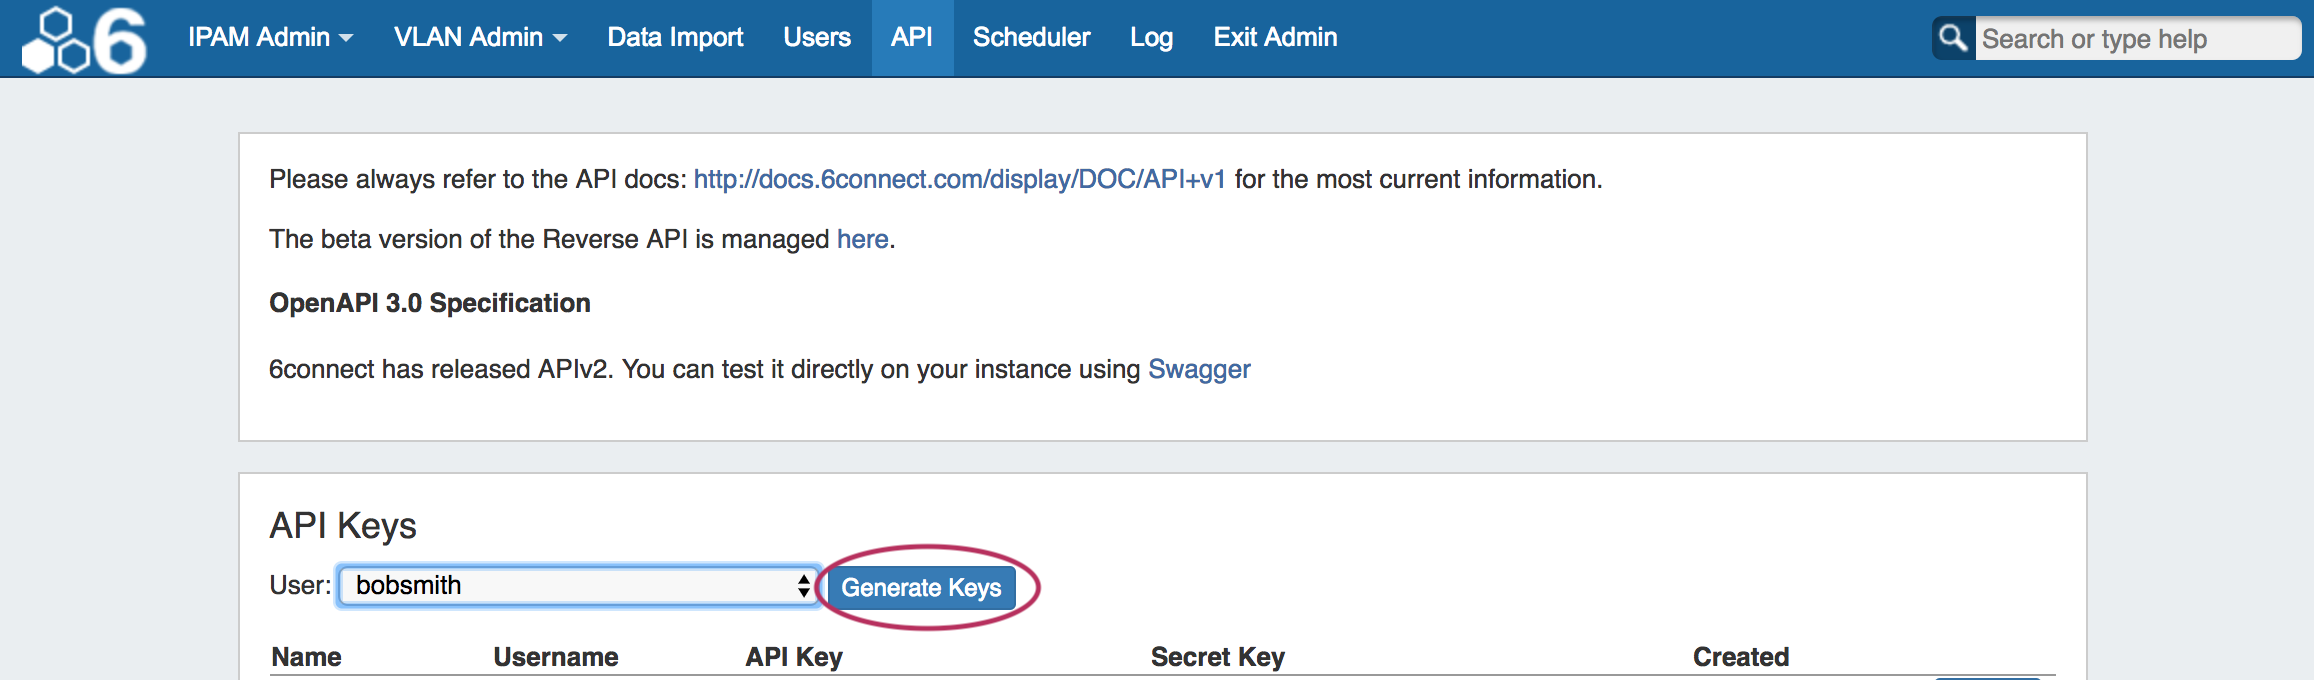2314x680 pixels.
Task: Open the User select dropdown
Action: [579, 586]
